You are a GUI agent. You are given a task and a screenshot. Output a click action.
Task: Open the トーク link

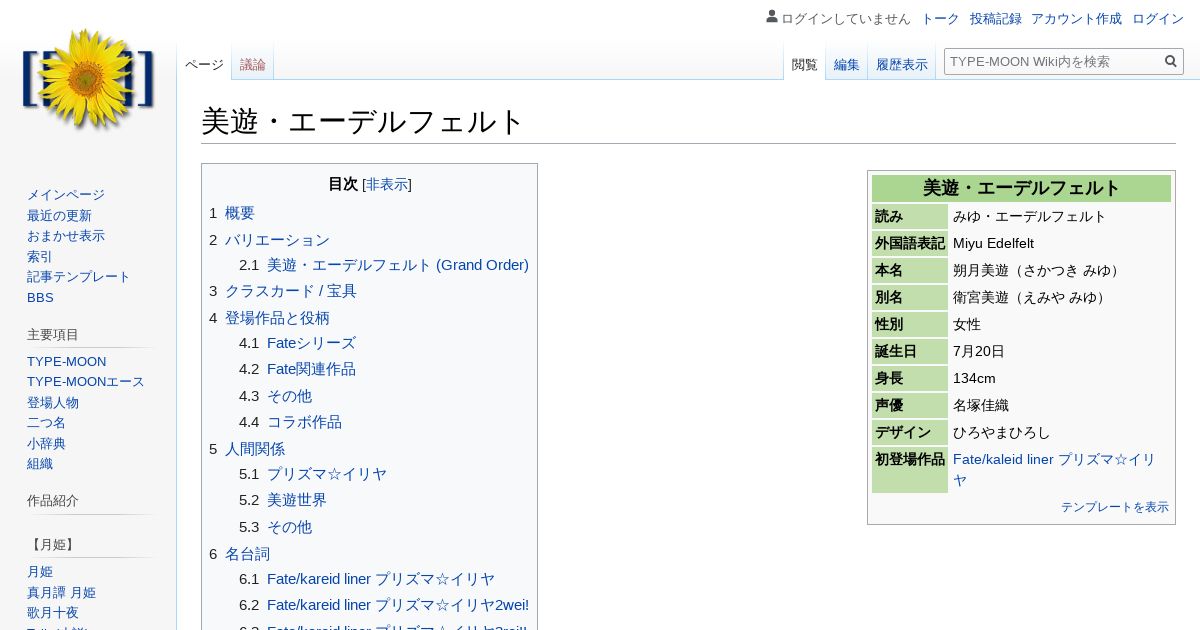940,18
